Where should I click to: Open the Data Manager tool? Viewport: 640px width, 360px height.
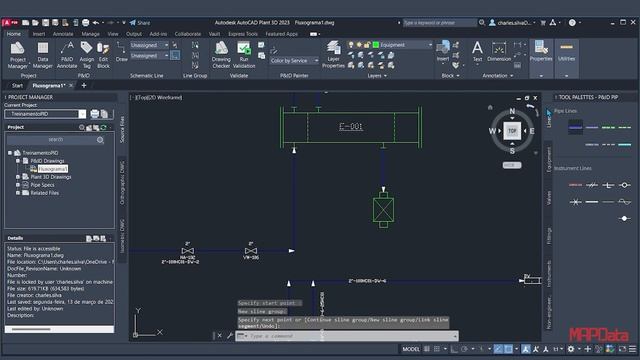42,55
